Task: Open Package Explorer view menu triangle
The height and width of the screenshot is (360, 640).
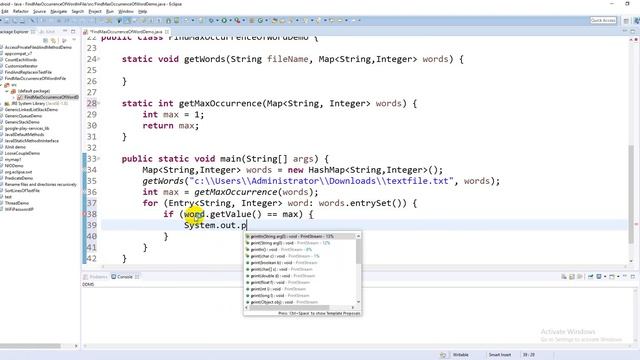Action: tap(74, 40)
